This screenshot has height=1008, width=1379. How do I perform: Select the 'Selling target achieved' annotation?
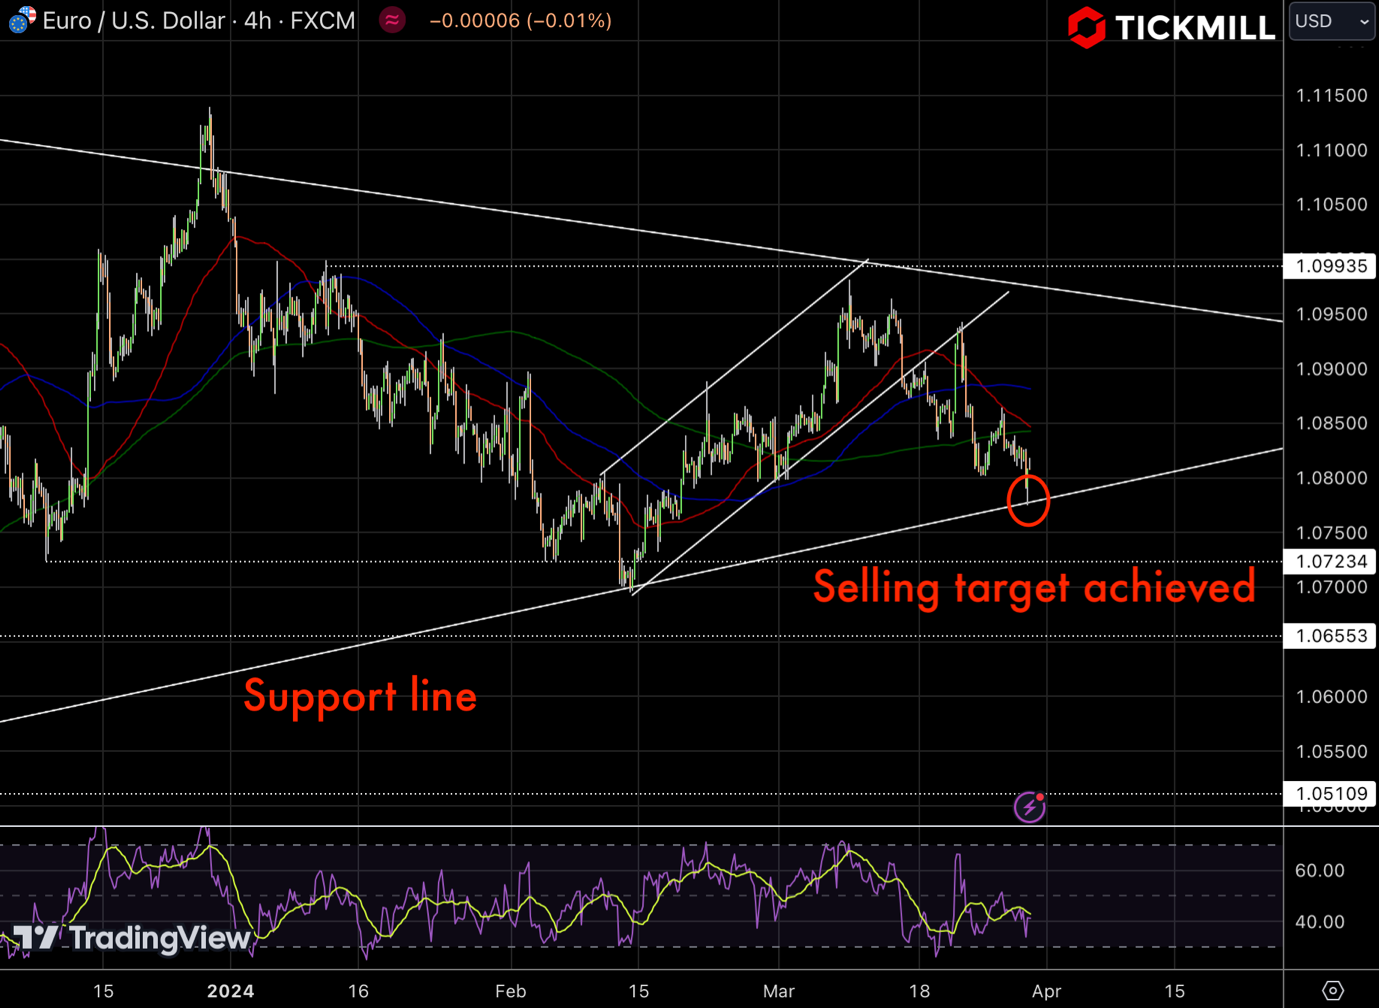pos(1034,586)
